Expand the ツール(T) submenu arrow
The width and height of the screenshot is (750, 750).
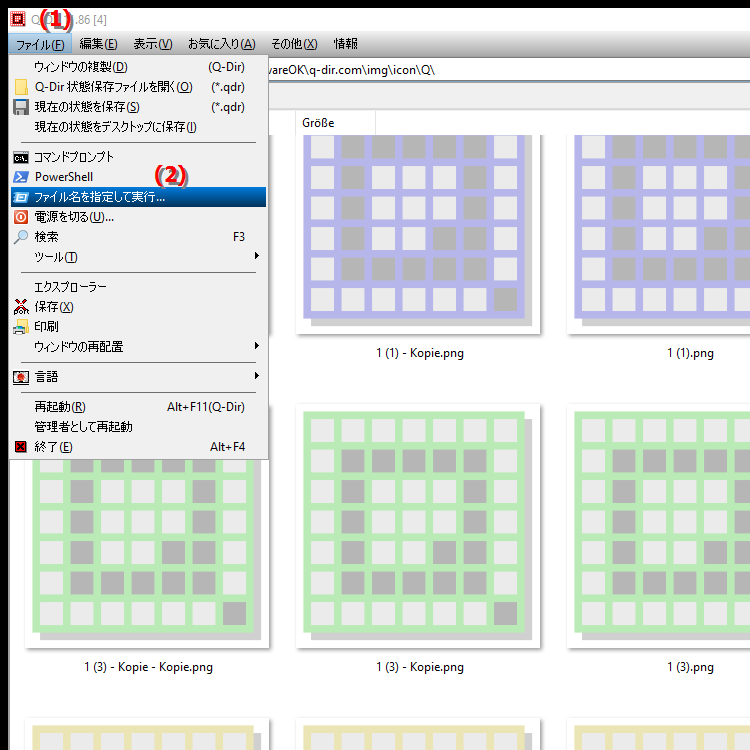coord(257,256)
